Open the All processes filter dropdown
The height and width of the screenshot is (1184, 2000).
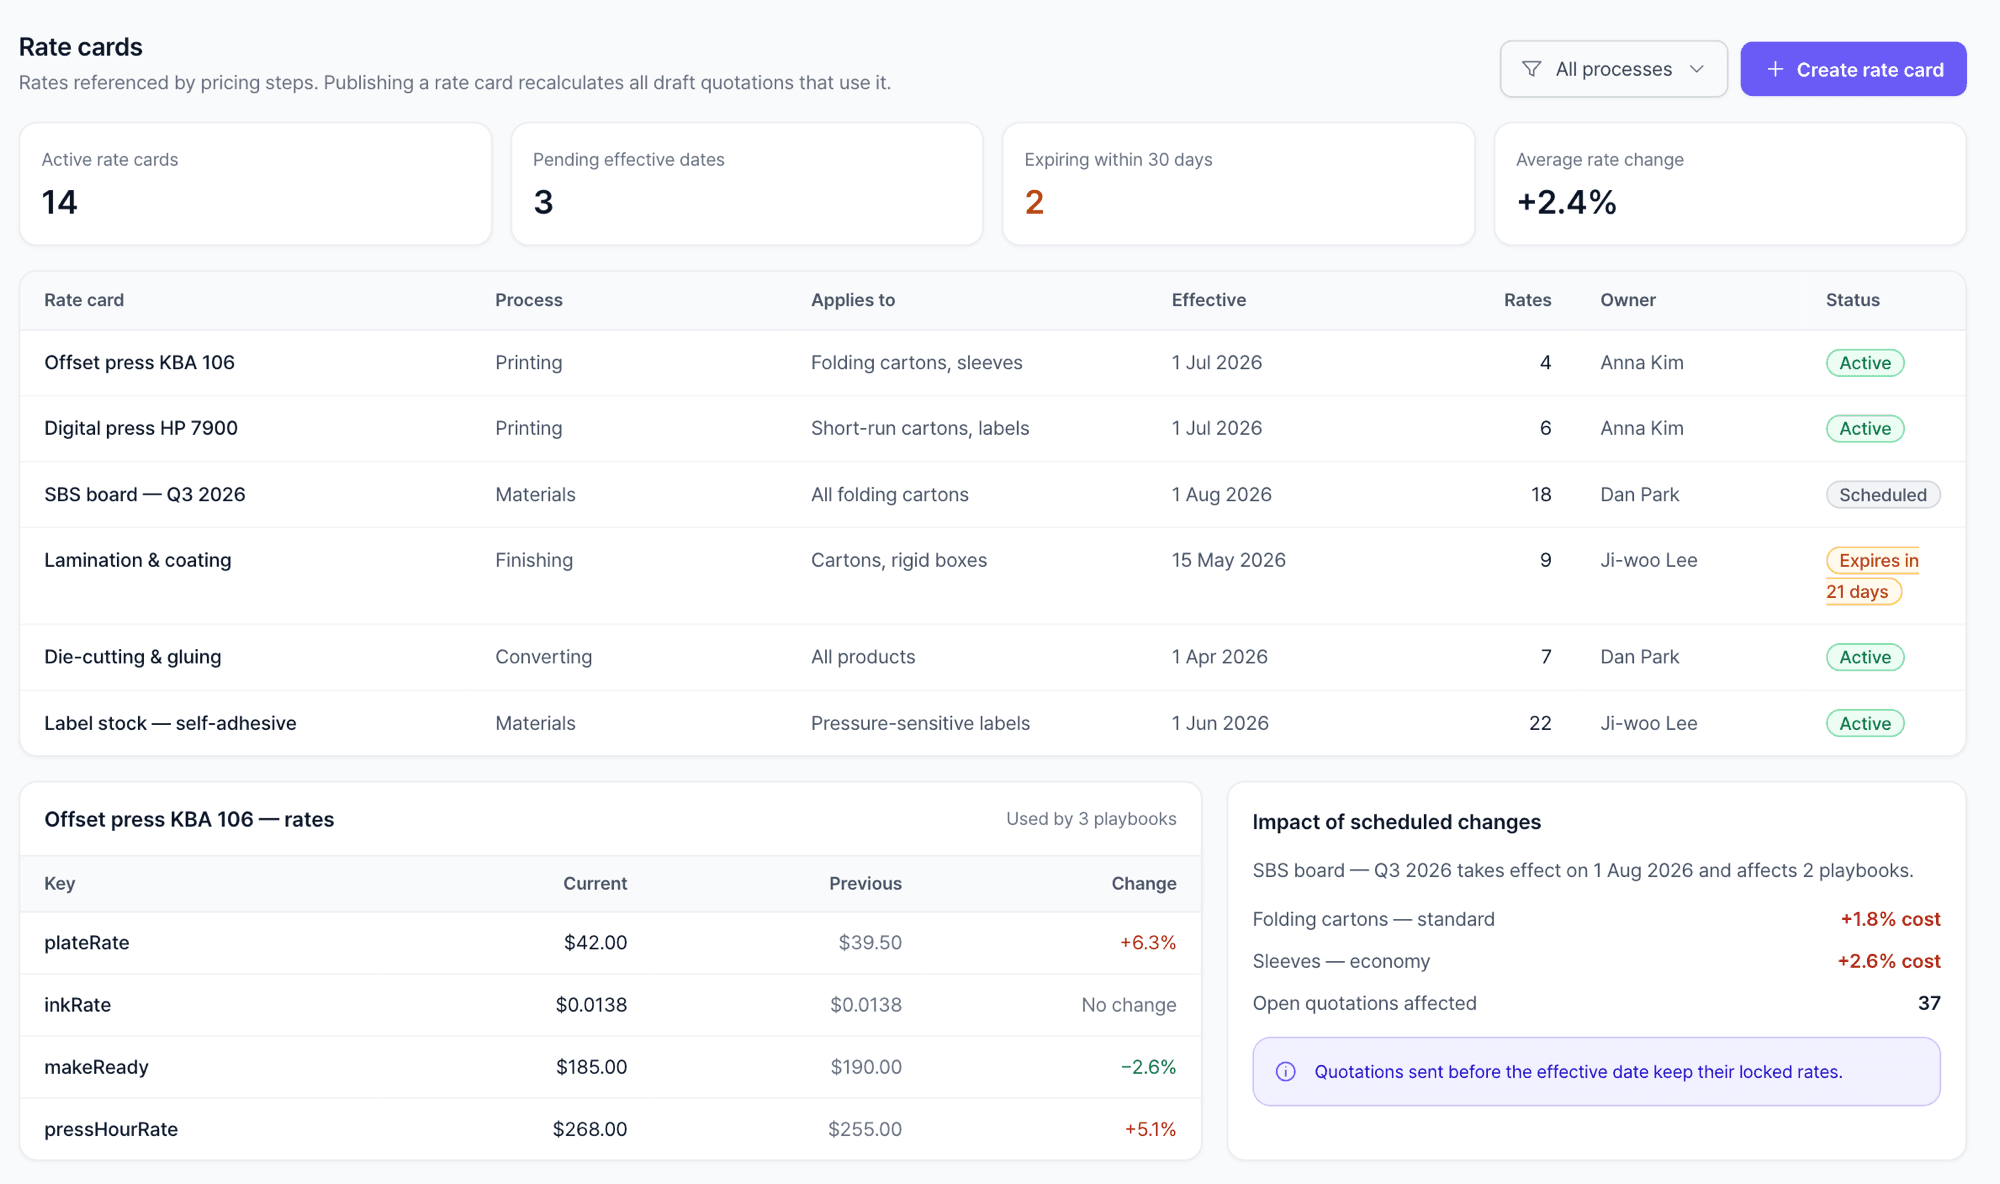click(x=1613, y=69)
